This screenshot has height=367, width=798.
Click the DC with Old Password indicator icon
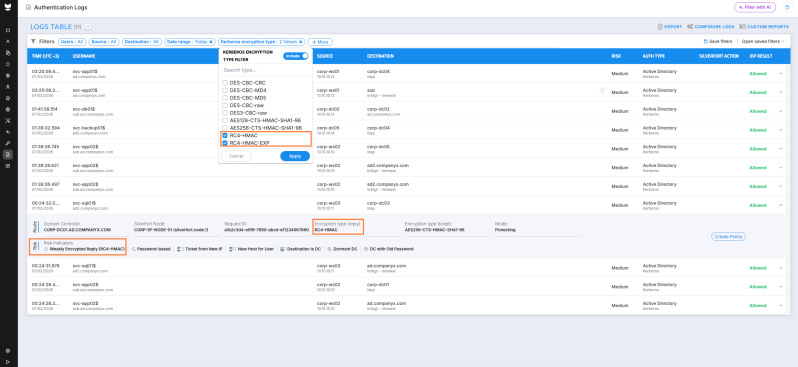[x=365, y=249]
